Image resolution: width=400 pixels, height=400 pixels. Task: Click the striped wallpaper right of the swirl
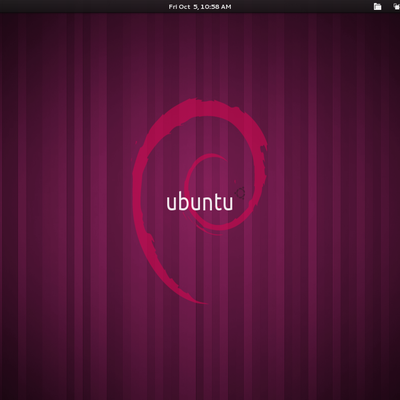coord(333,200)
